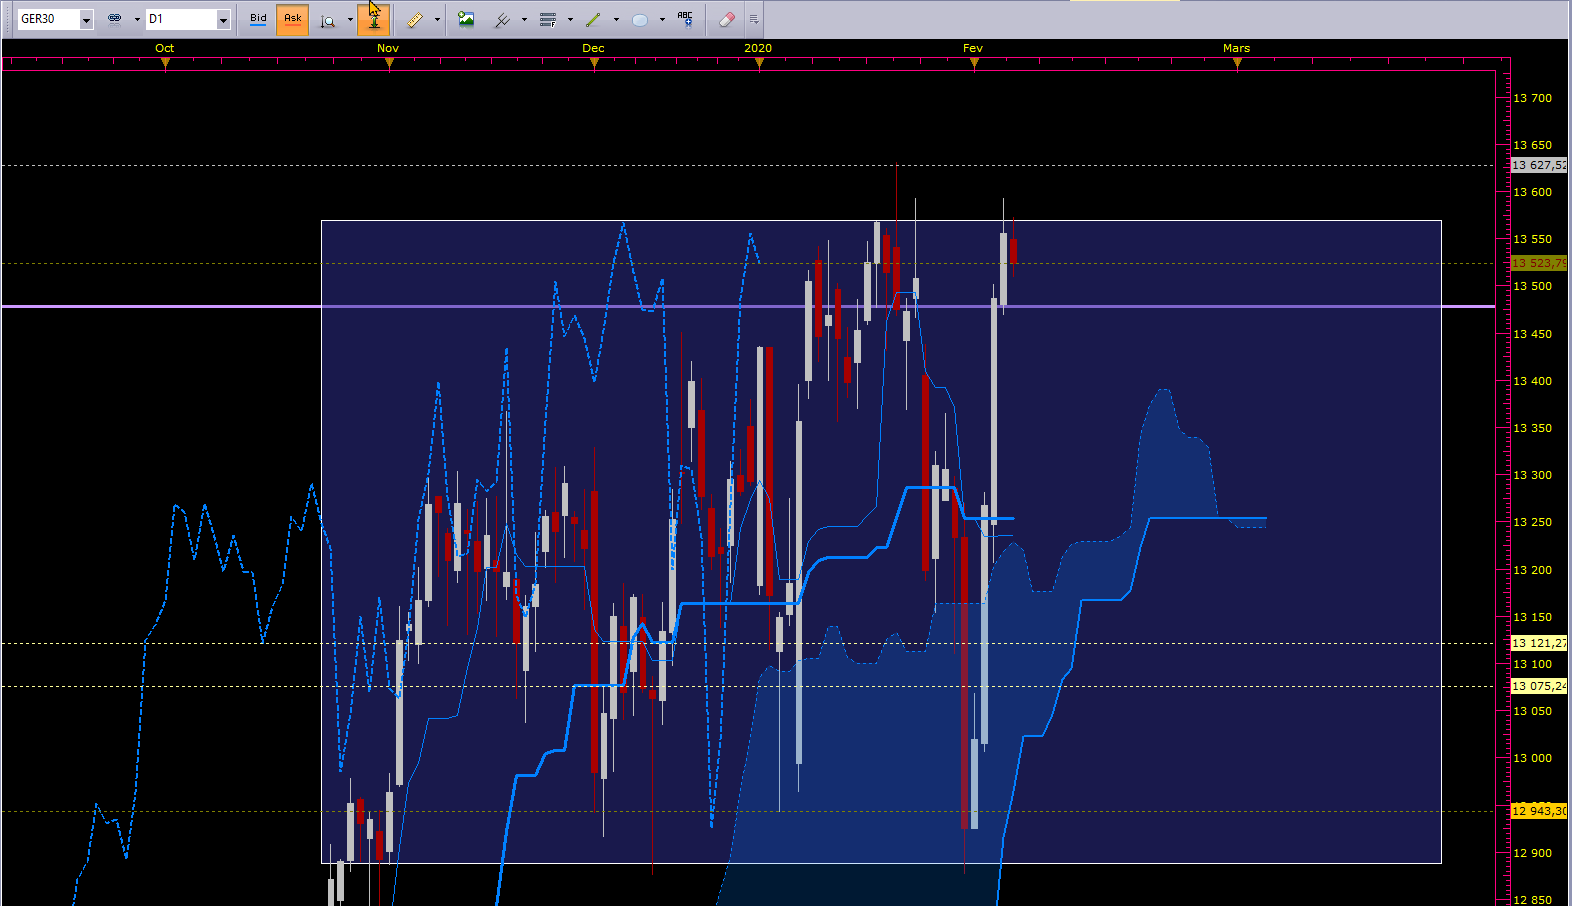Click the 13 300 price axis label

coord(1533,475)
